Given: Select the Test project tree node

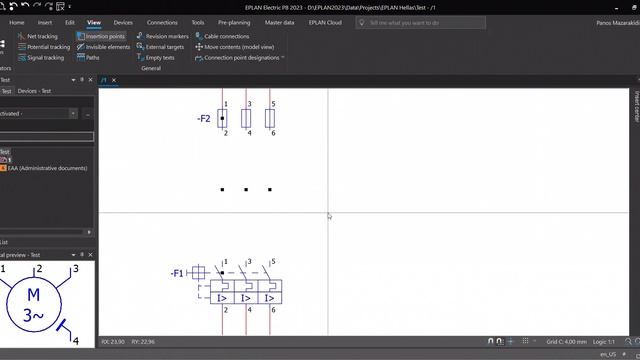Looking at the screenshot, I should (x=5, y=151).
